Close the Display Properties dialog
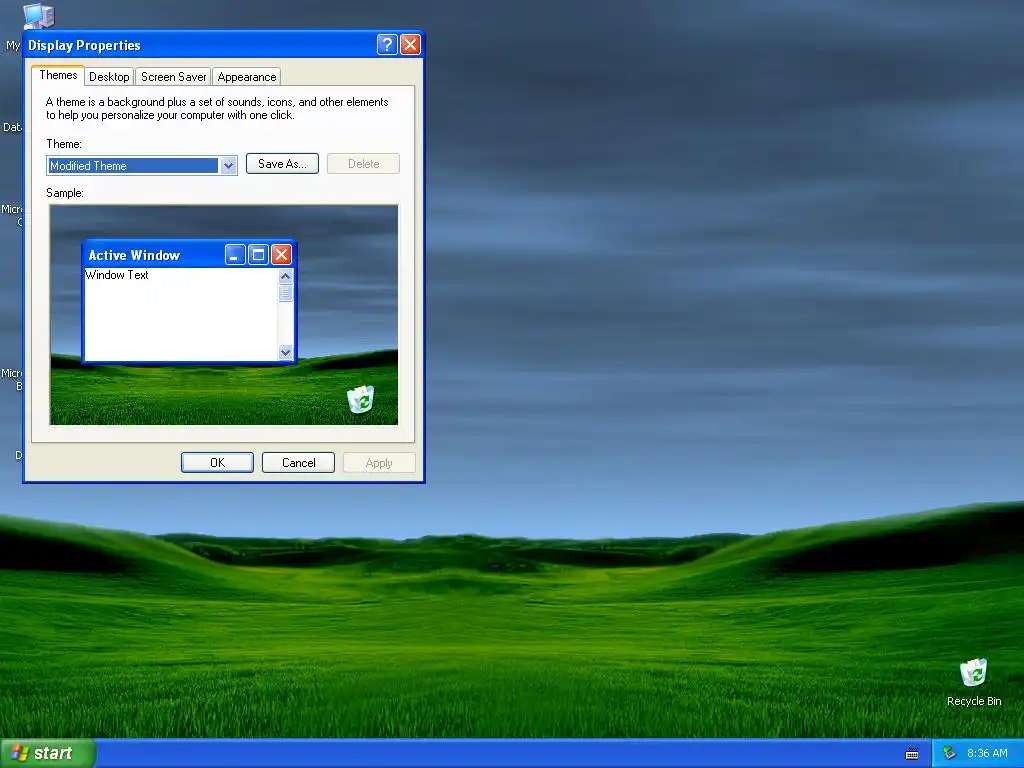 pos(410,44)
